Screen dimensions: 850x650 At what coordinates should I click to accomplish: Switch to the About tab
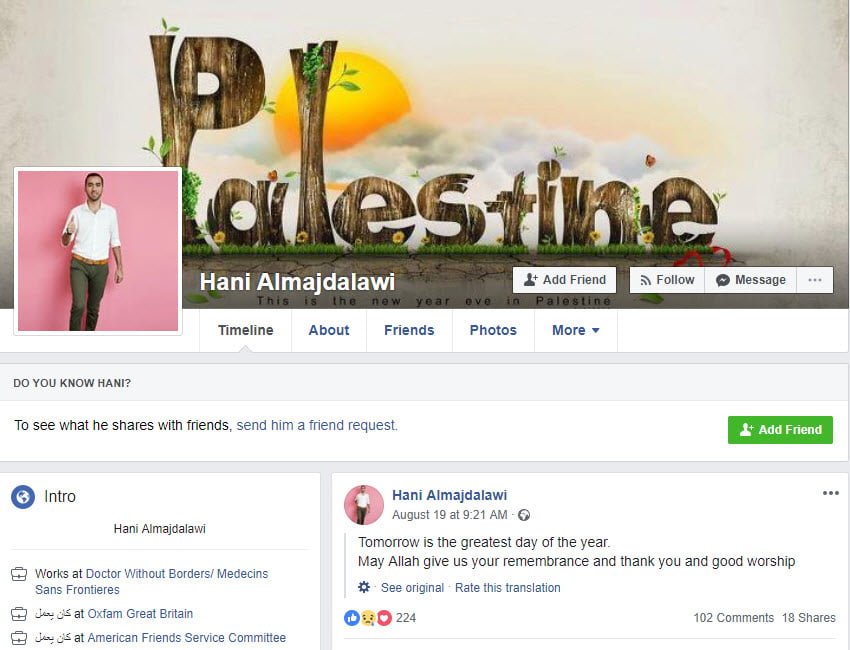(329, 330)
